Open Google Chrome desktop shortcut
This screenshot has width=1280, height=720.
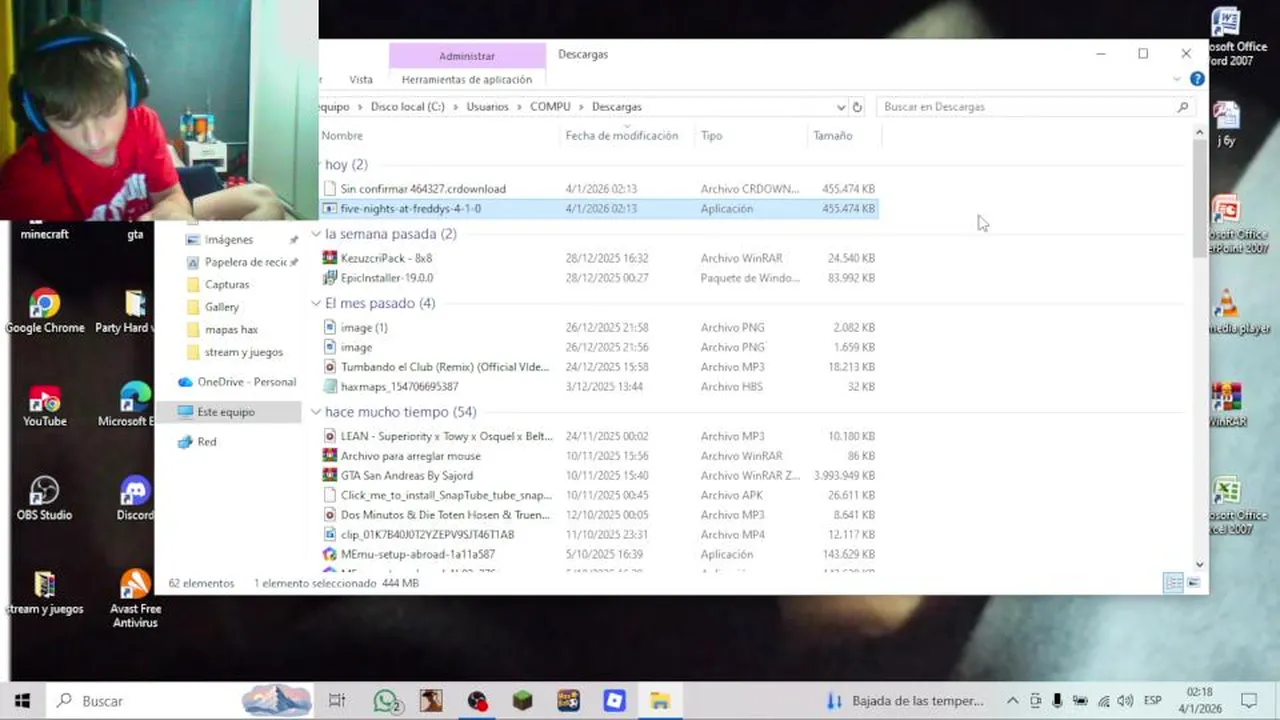click(x=44, y=311)
